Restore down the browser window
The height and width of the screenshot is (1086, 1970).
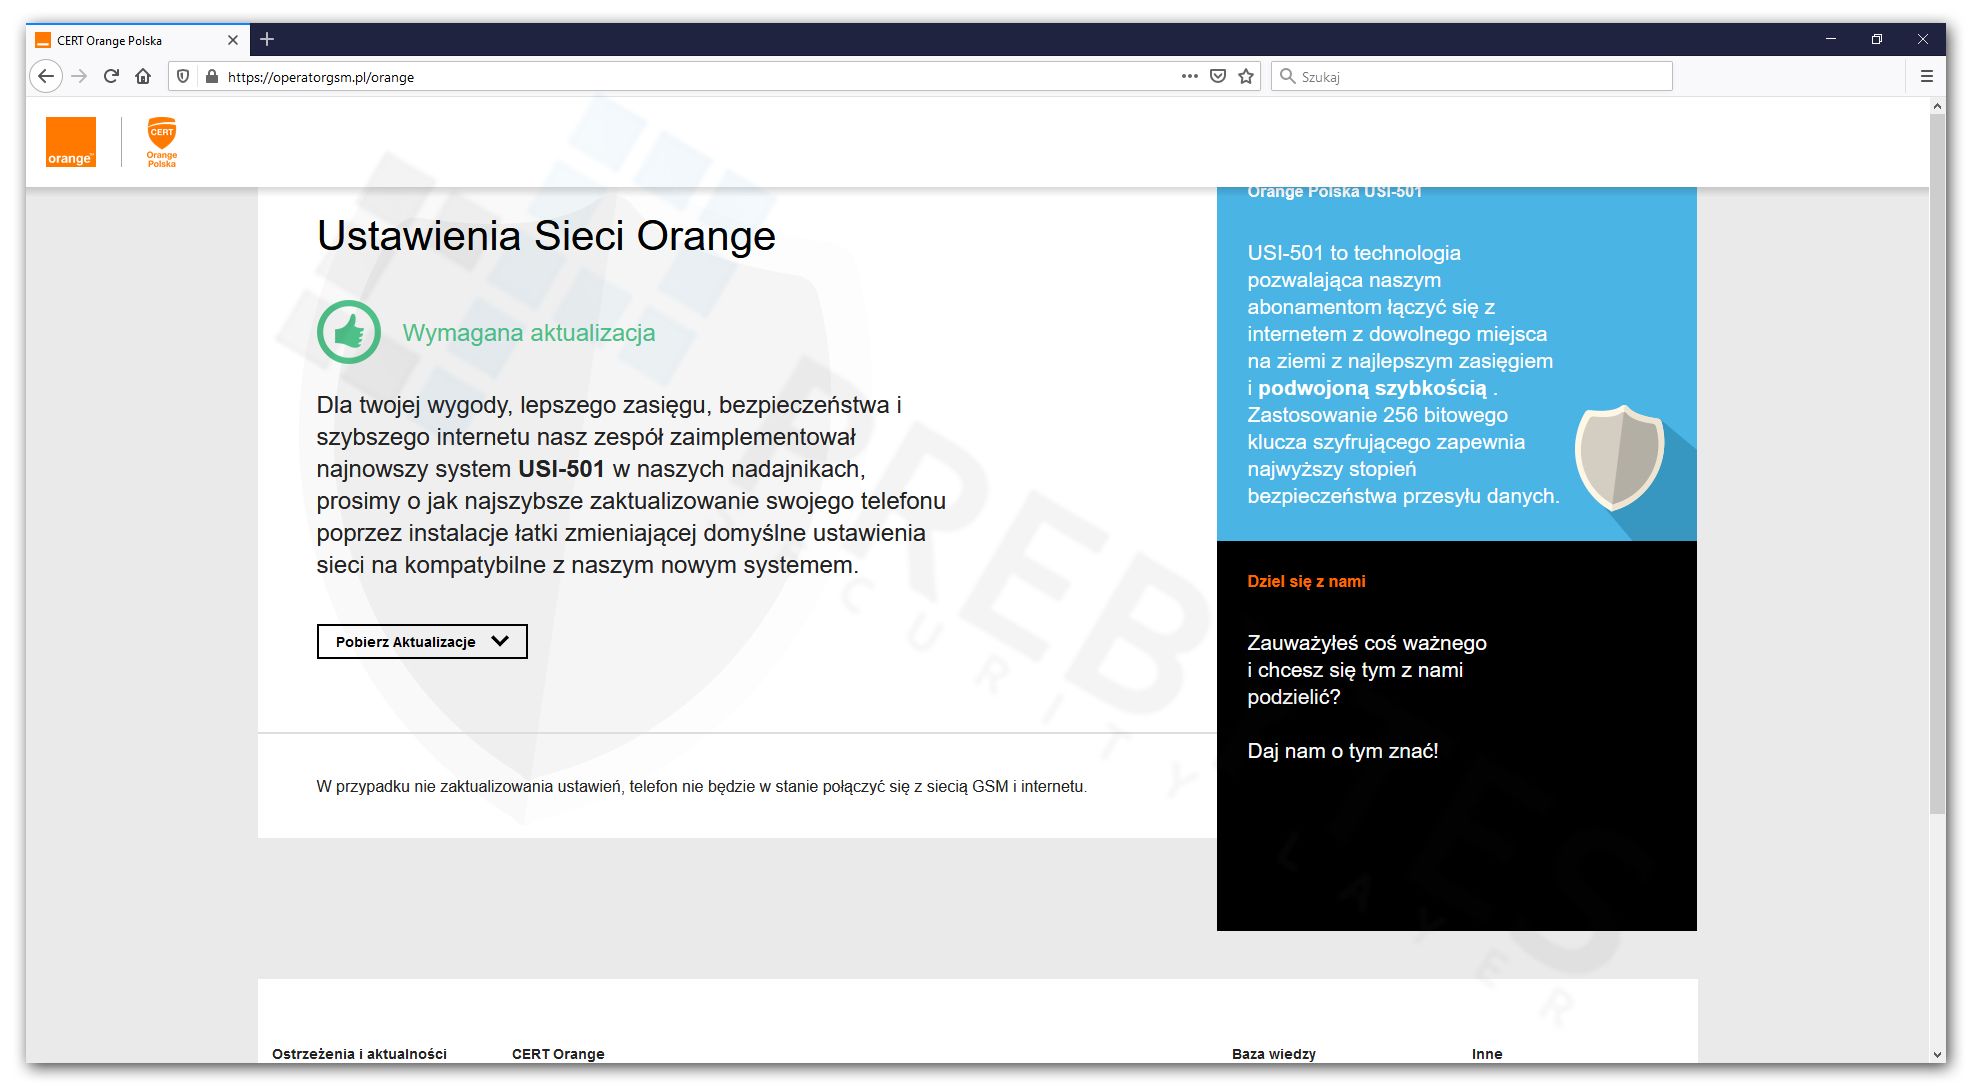click(1877, 39)
